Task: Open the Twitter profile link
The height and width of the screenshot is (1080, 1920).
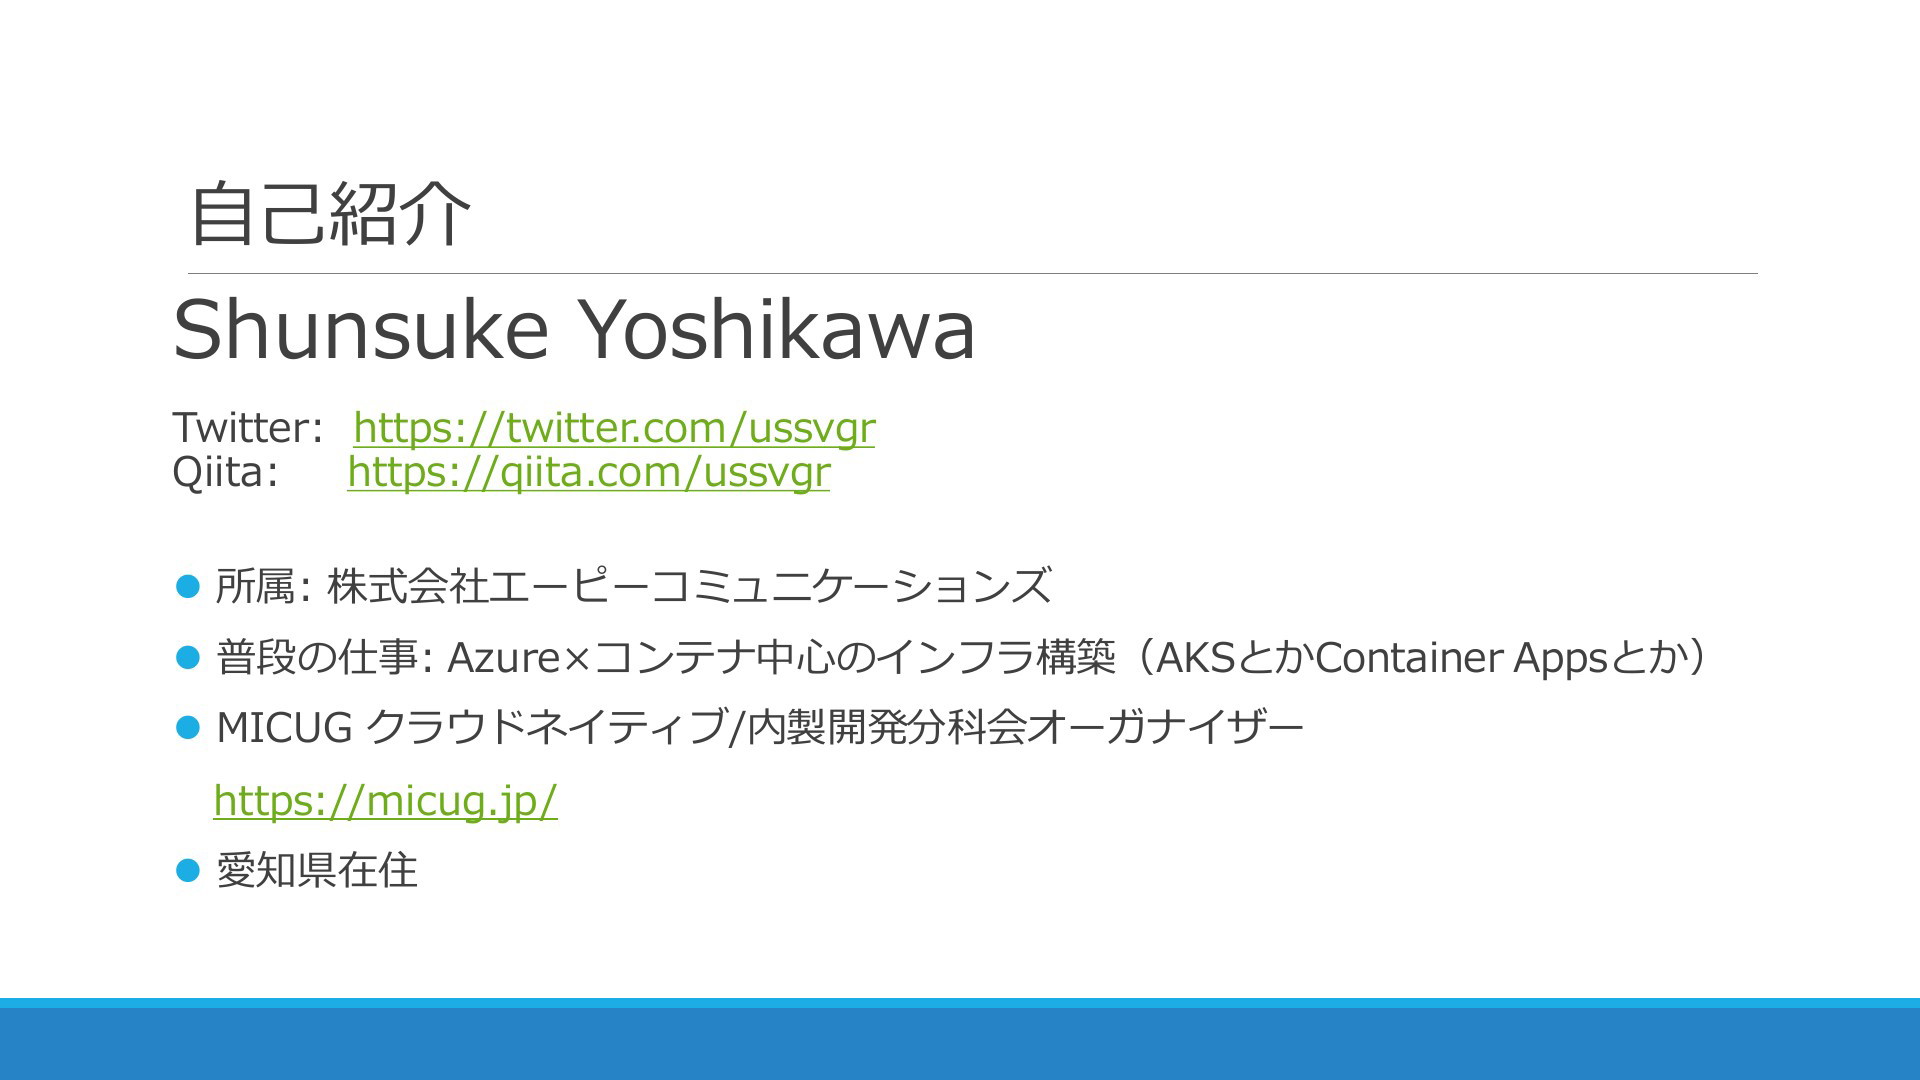Action: coord(614,428)
